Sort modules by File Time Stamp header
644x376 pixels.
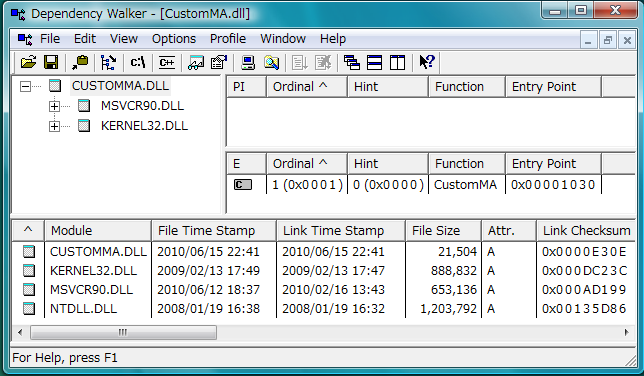[214, 231]
